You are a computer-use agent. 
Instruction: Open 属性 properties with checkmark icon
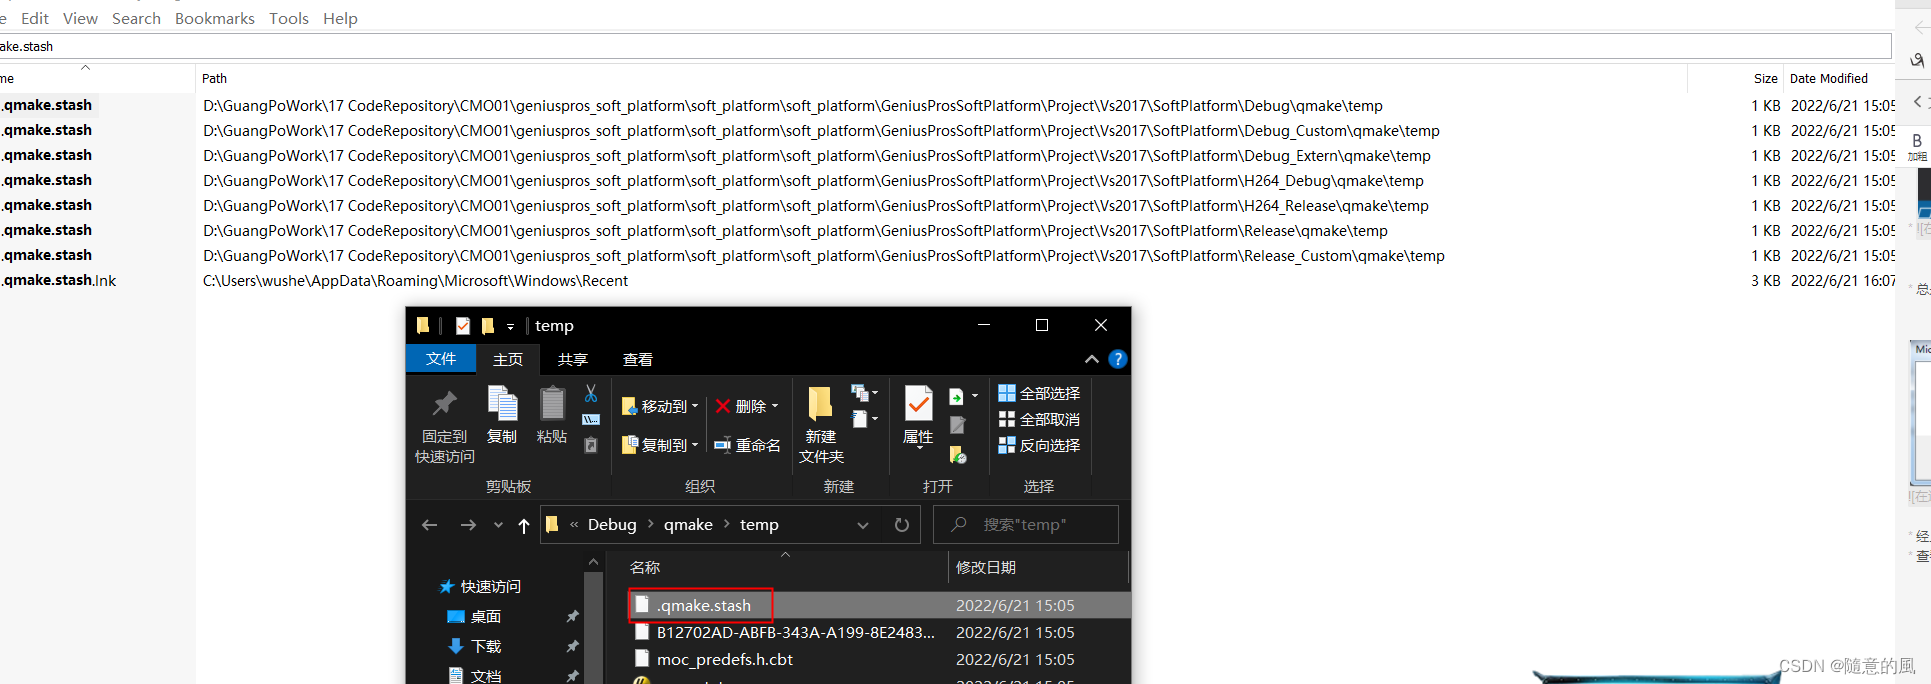(x=918, y=403)
